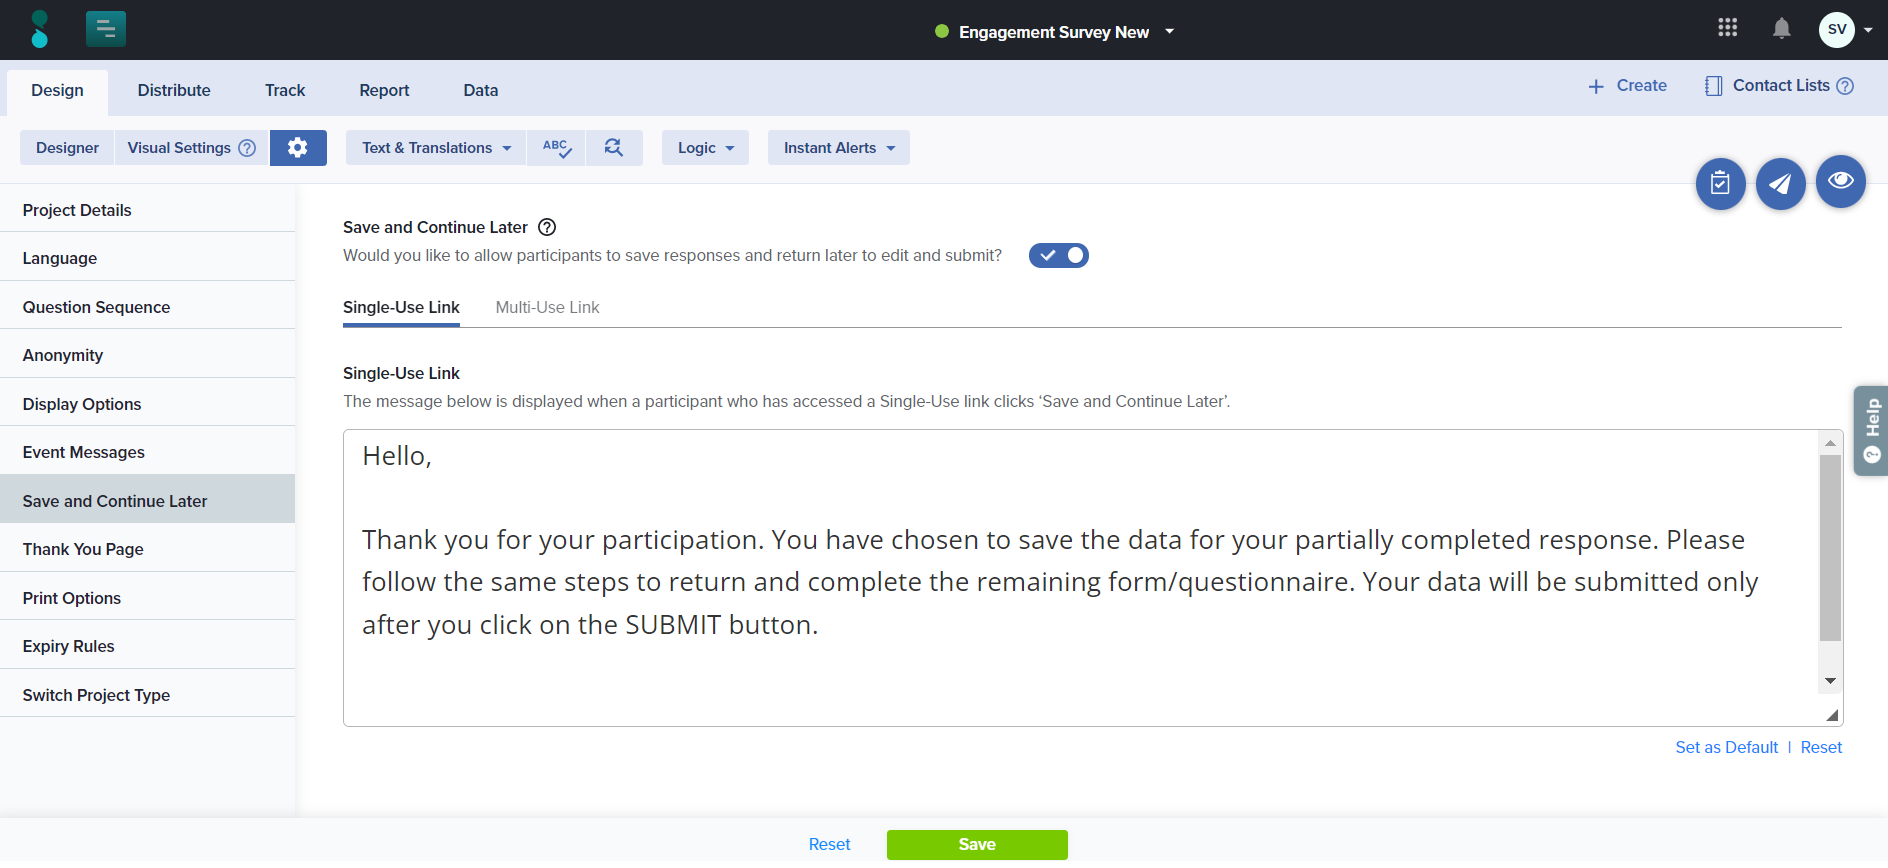Viewport: 1888px width, 868px height.
Task: Expand the Instant Alerts dropdown
Action: (x=838, y=148)
